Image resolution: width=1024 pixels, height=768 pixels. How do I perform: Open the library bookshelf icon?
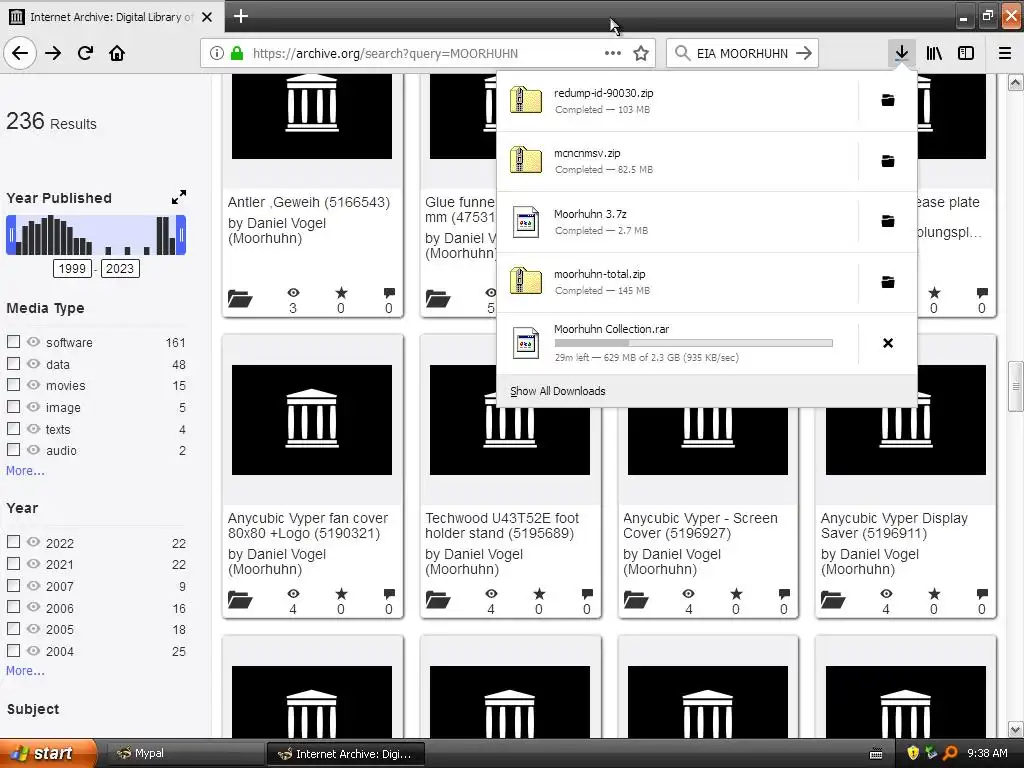[934, 53]
